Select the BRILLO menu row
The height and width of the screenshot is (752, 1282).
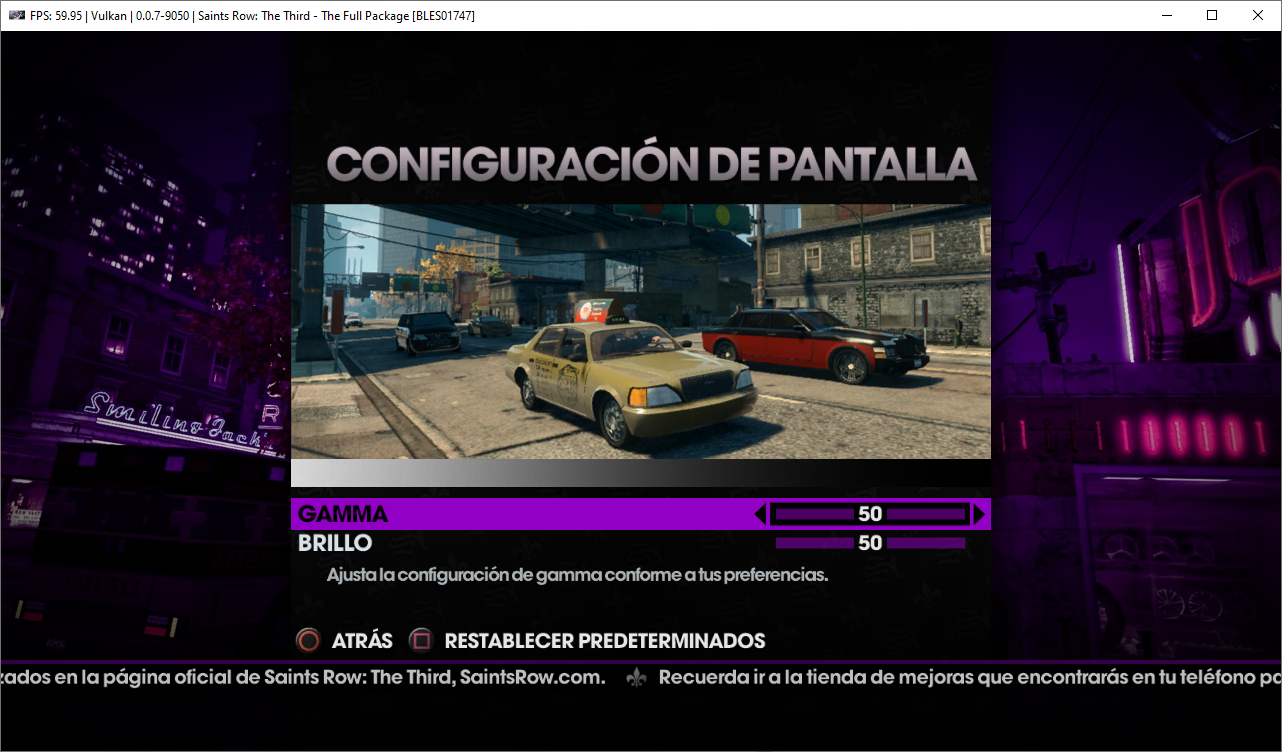(641, 543)
